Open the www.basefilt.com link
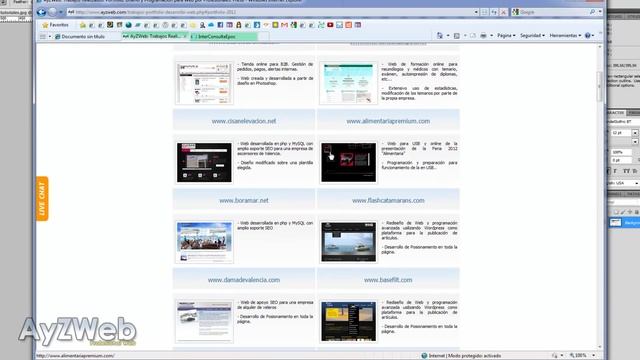 (x=388, y=280)
